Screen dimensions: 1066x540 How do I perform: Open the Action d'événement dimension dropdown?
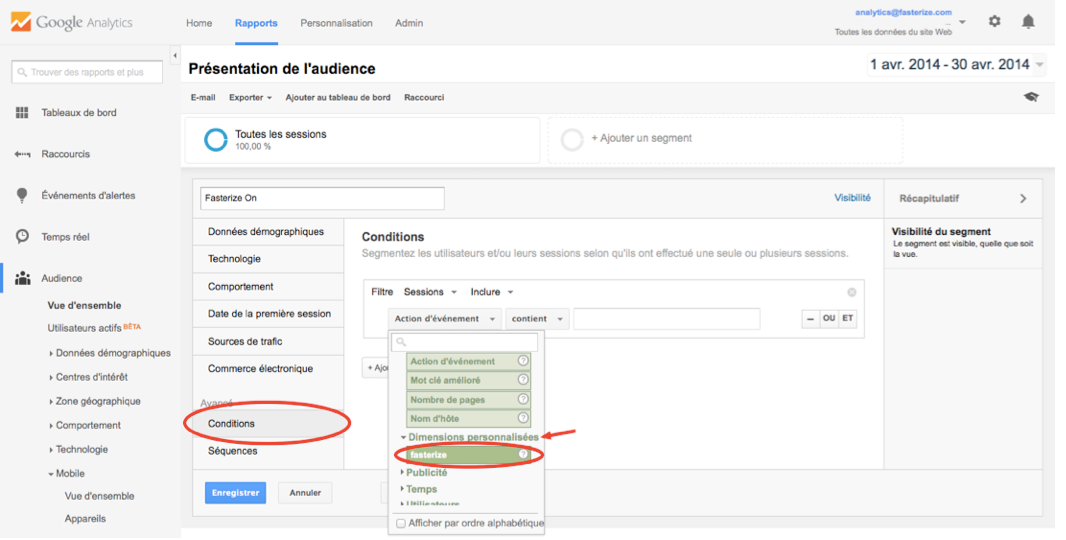[445, 319]
